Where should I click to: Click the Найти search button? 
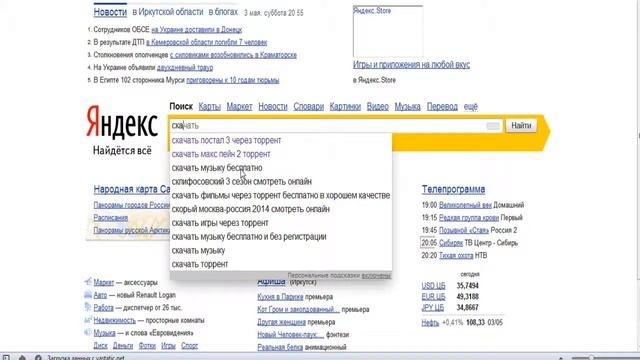coord(521,126)
